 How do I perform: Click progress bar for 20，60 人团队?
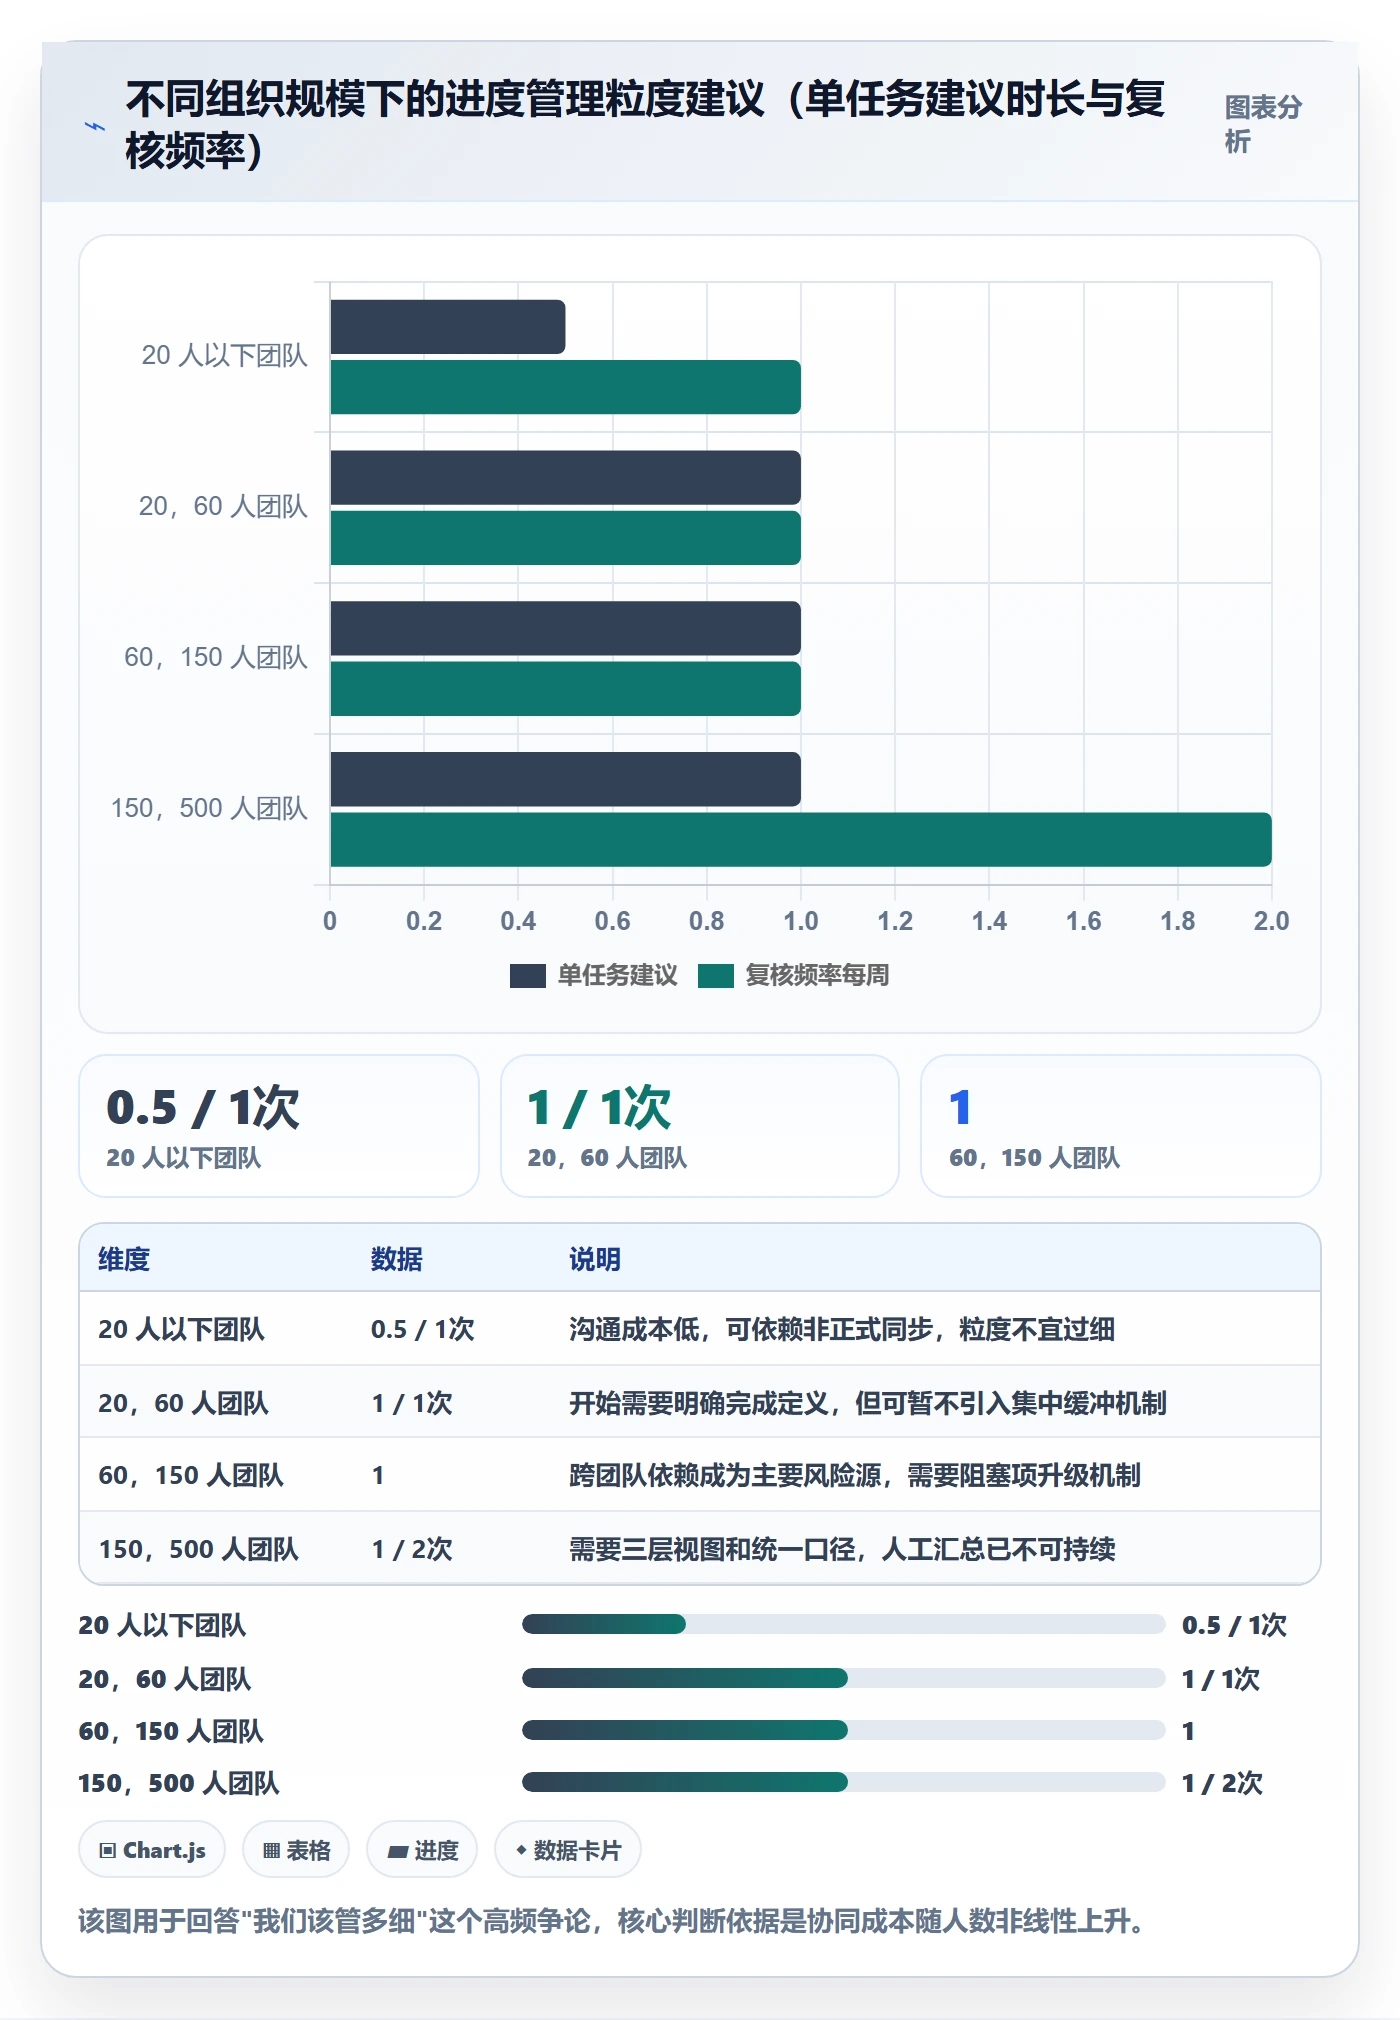pos(843,1678)
